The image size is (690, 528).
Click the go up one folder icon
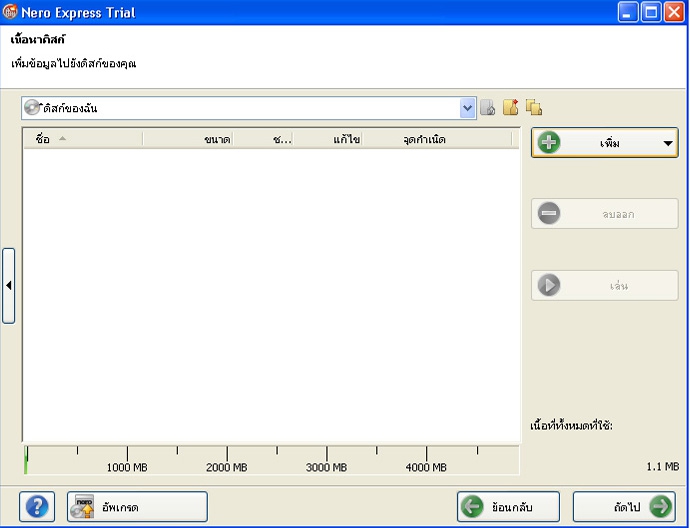(488, 107)
